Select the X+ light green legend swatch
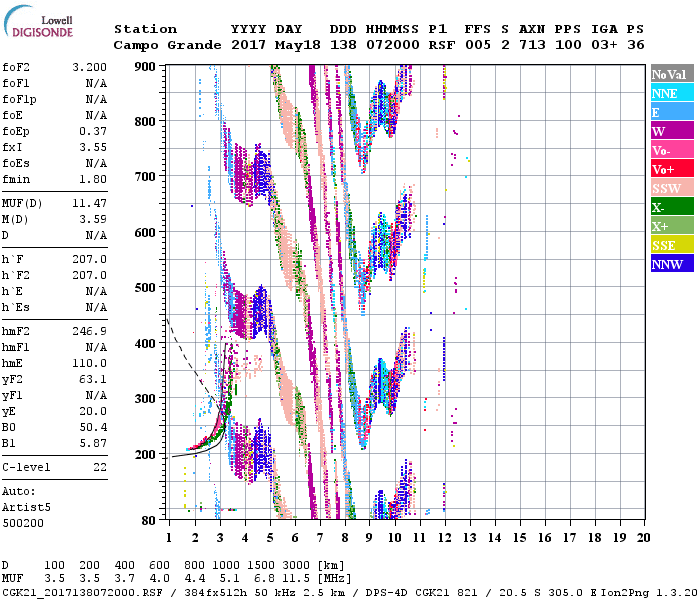 click(x=672, y=226)
